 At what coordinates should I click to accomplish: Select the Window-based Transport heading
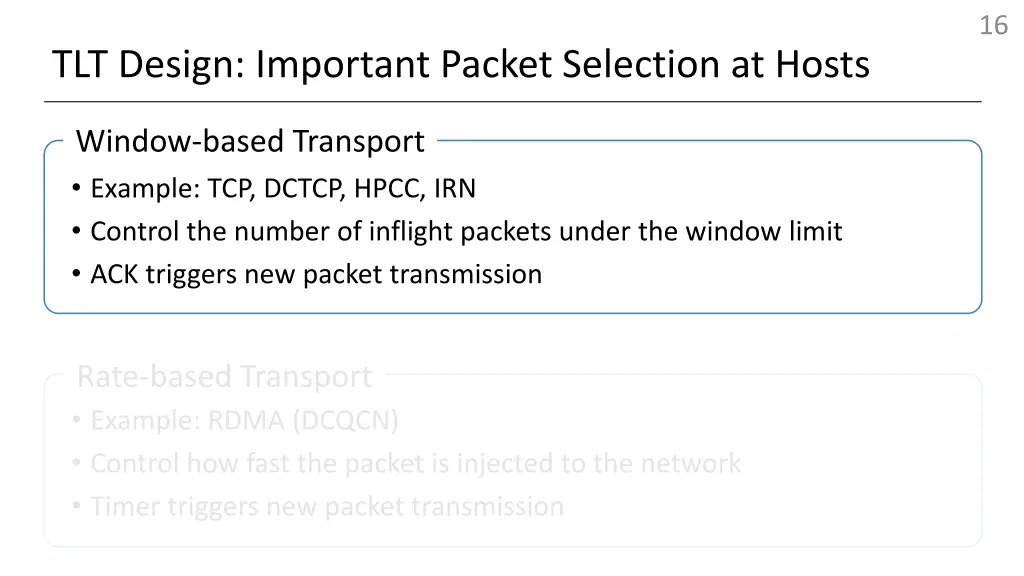250,142
